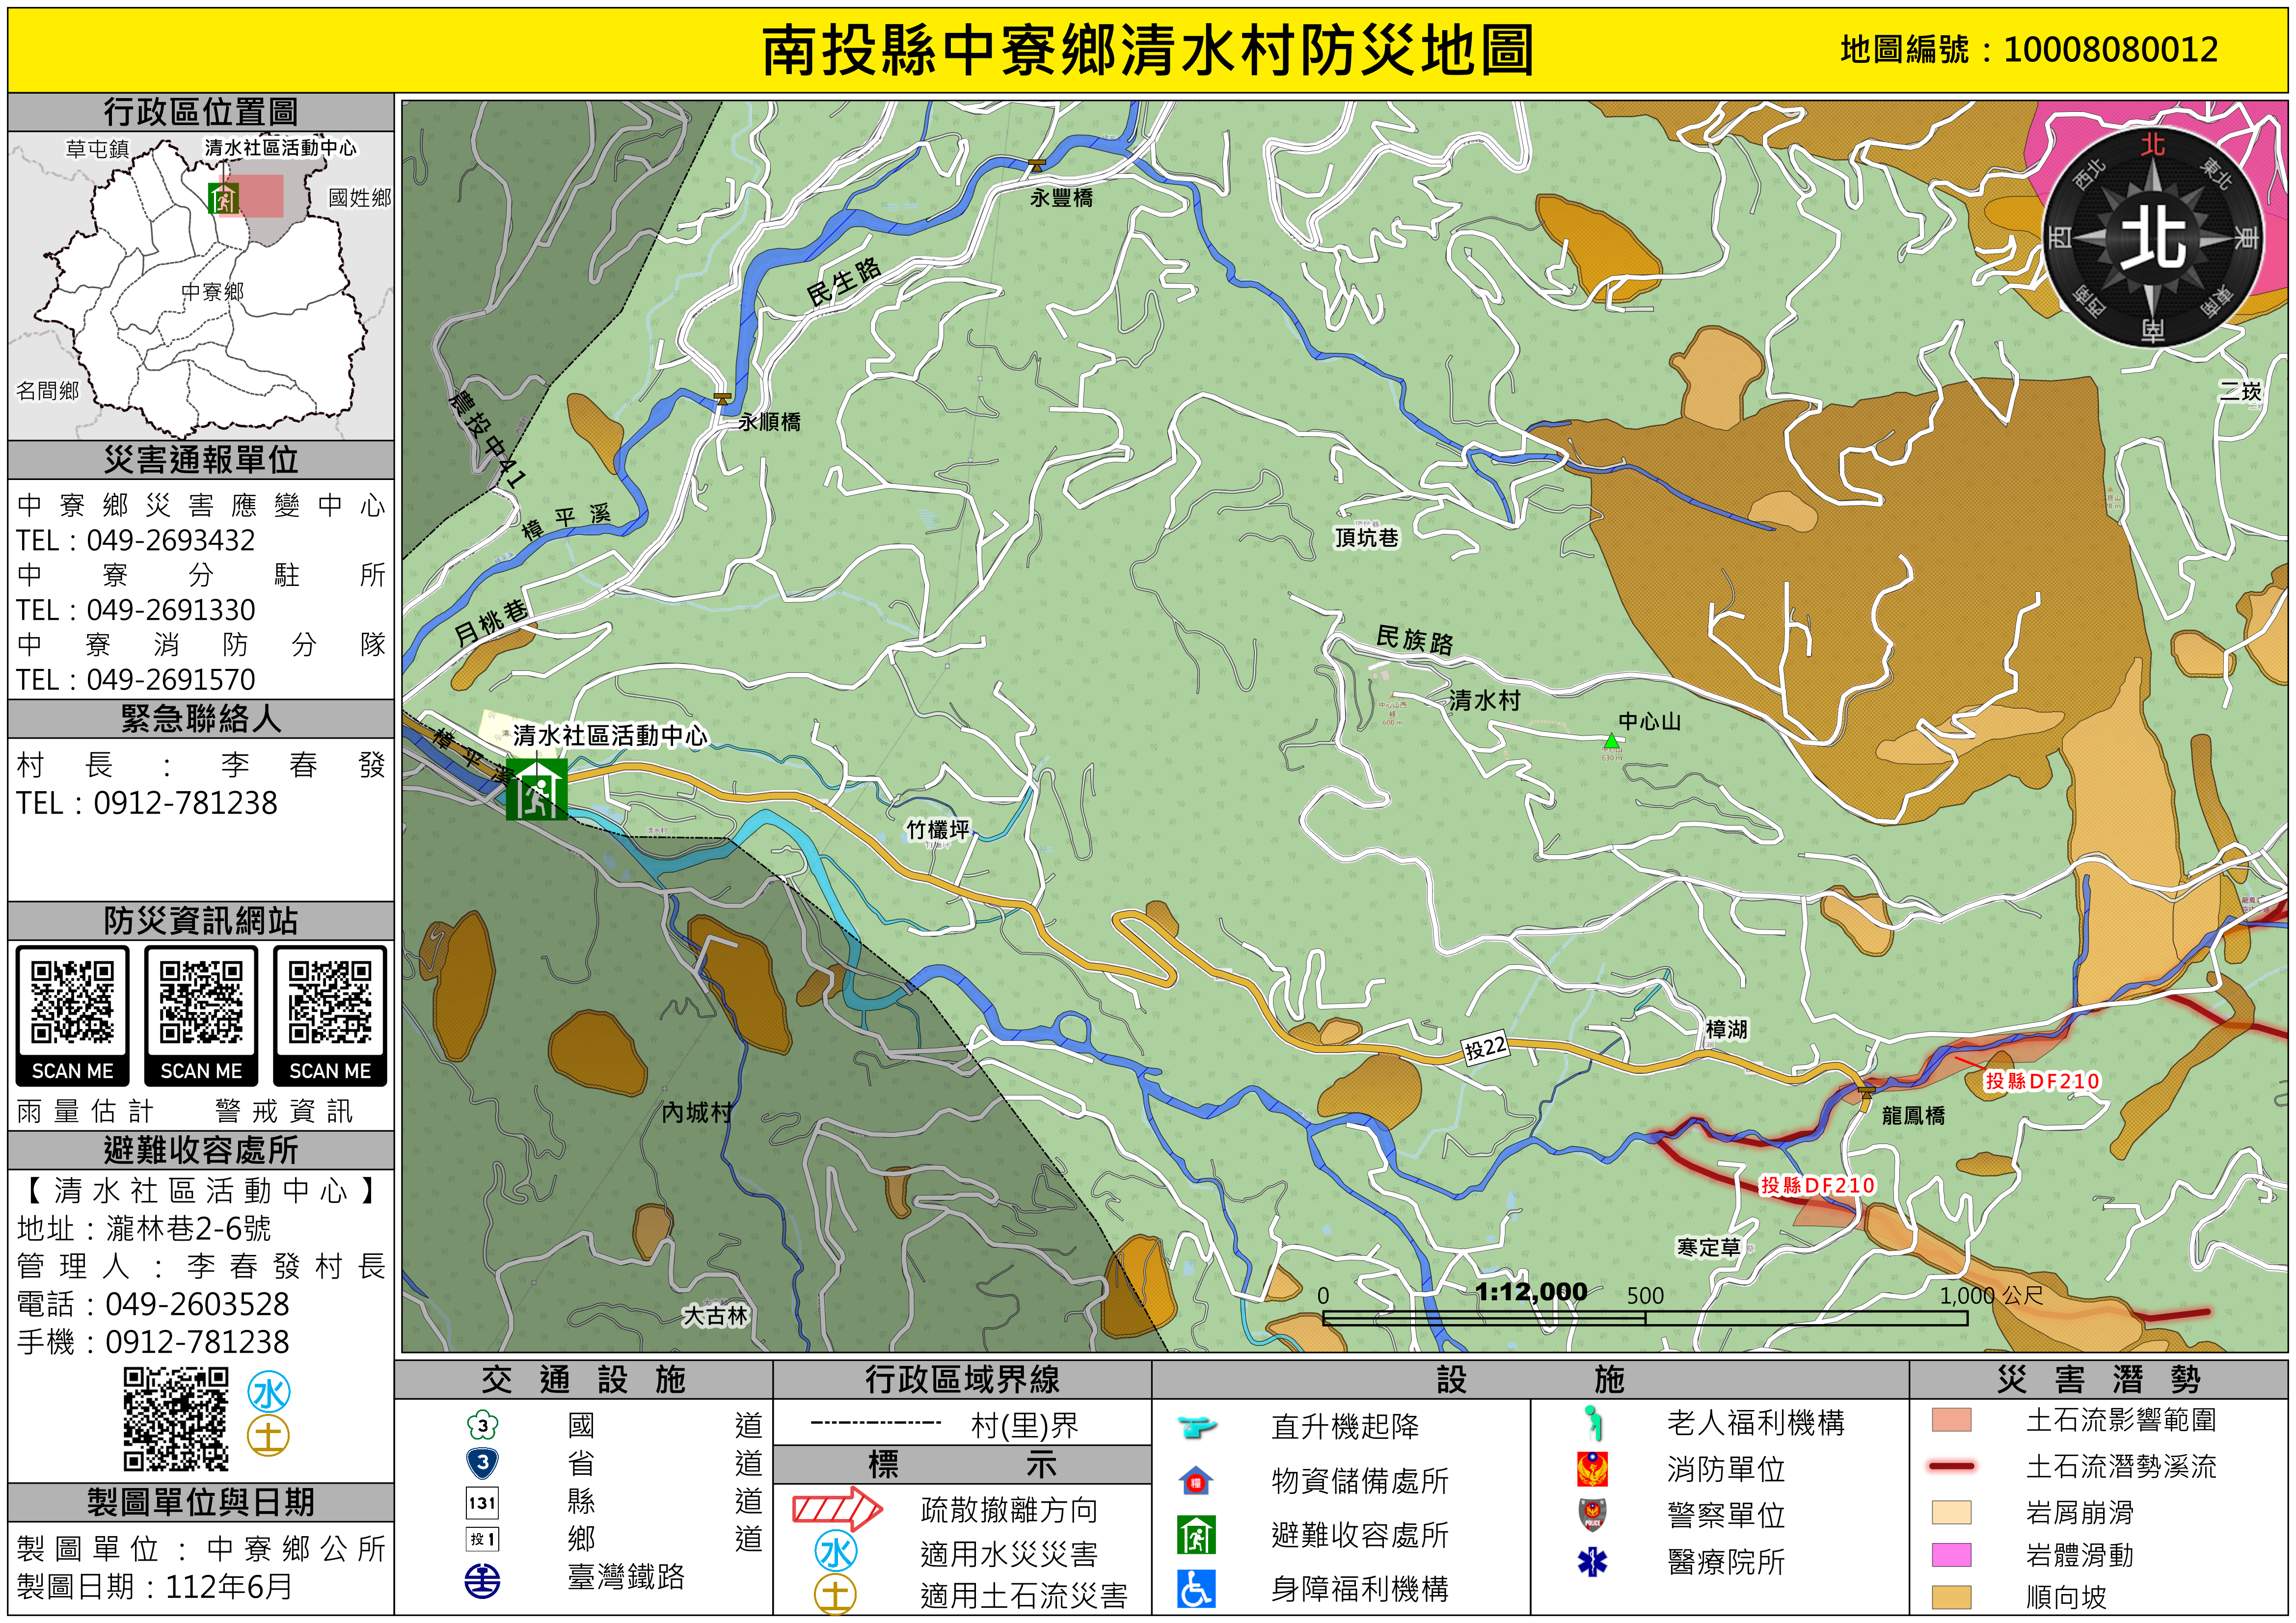Viewport: 2296px width, 1623px height.
Task: Click the elderly welfare institution legend icon
Action: point(1592,1422)
